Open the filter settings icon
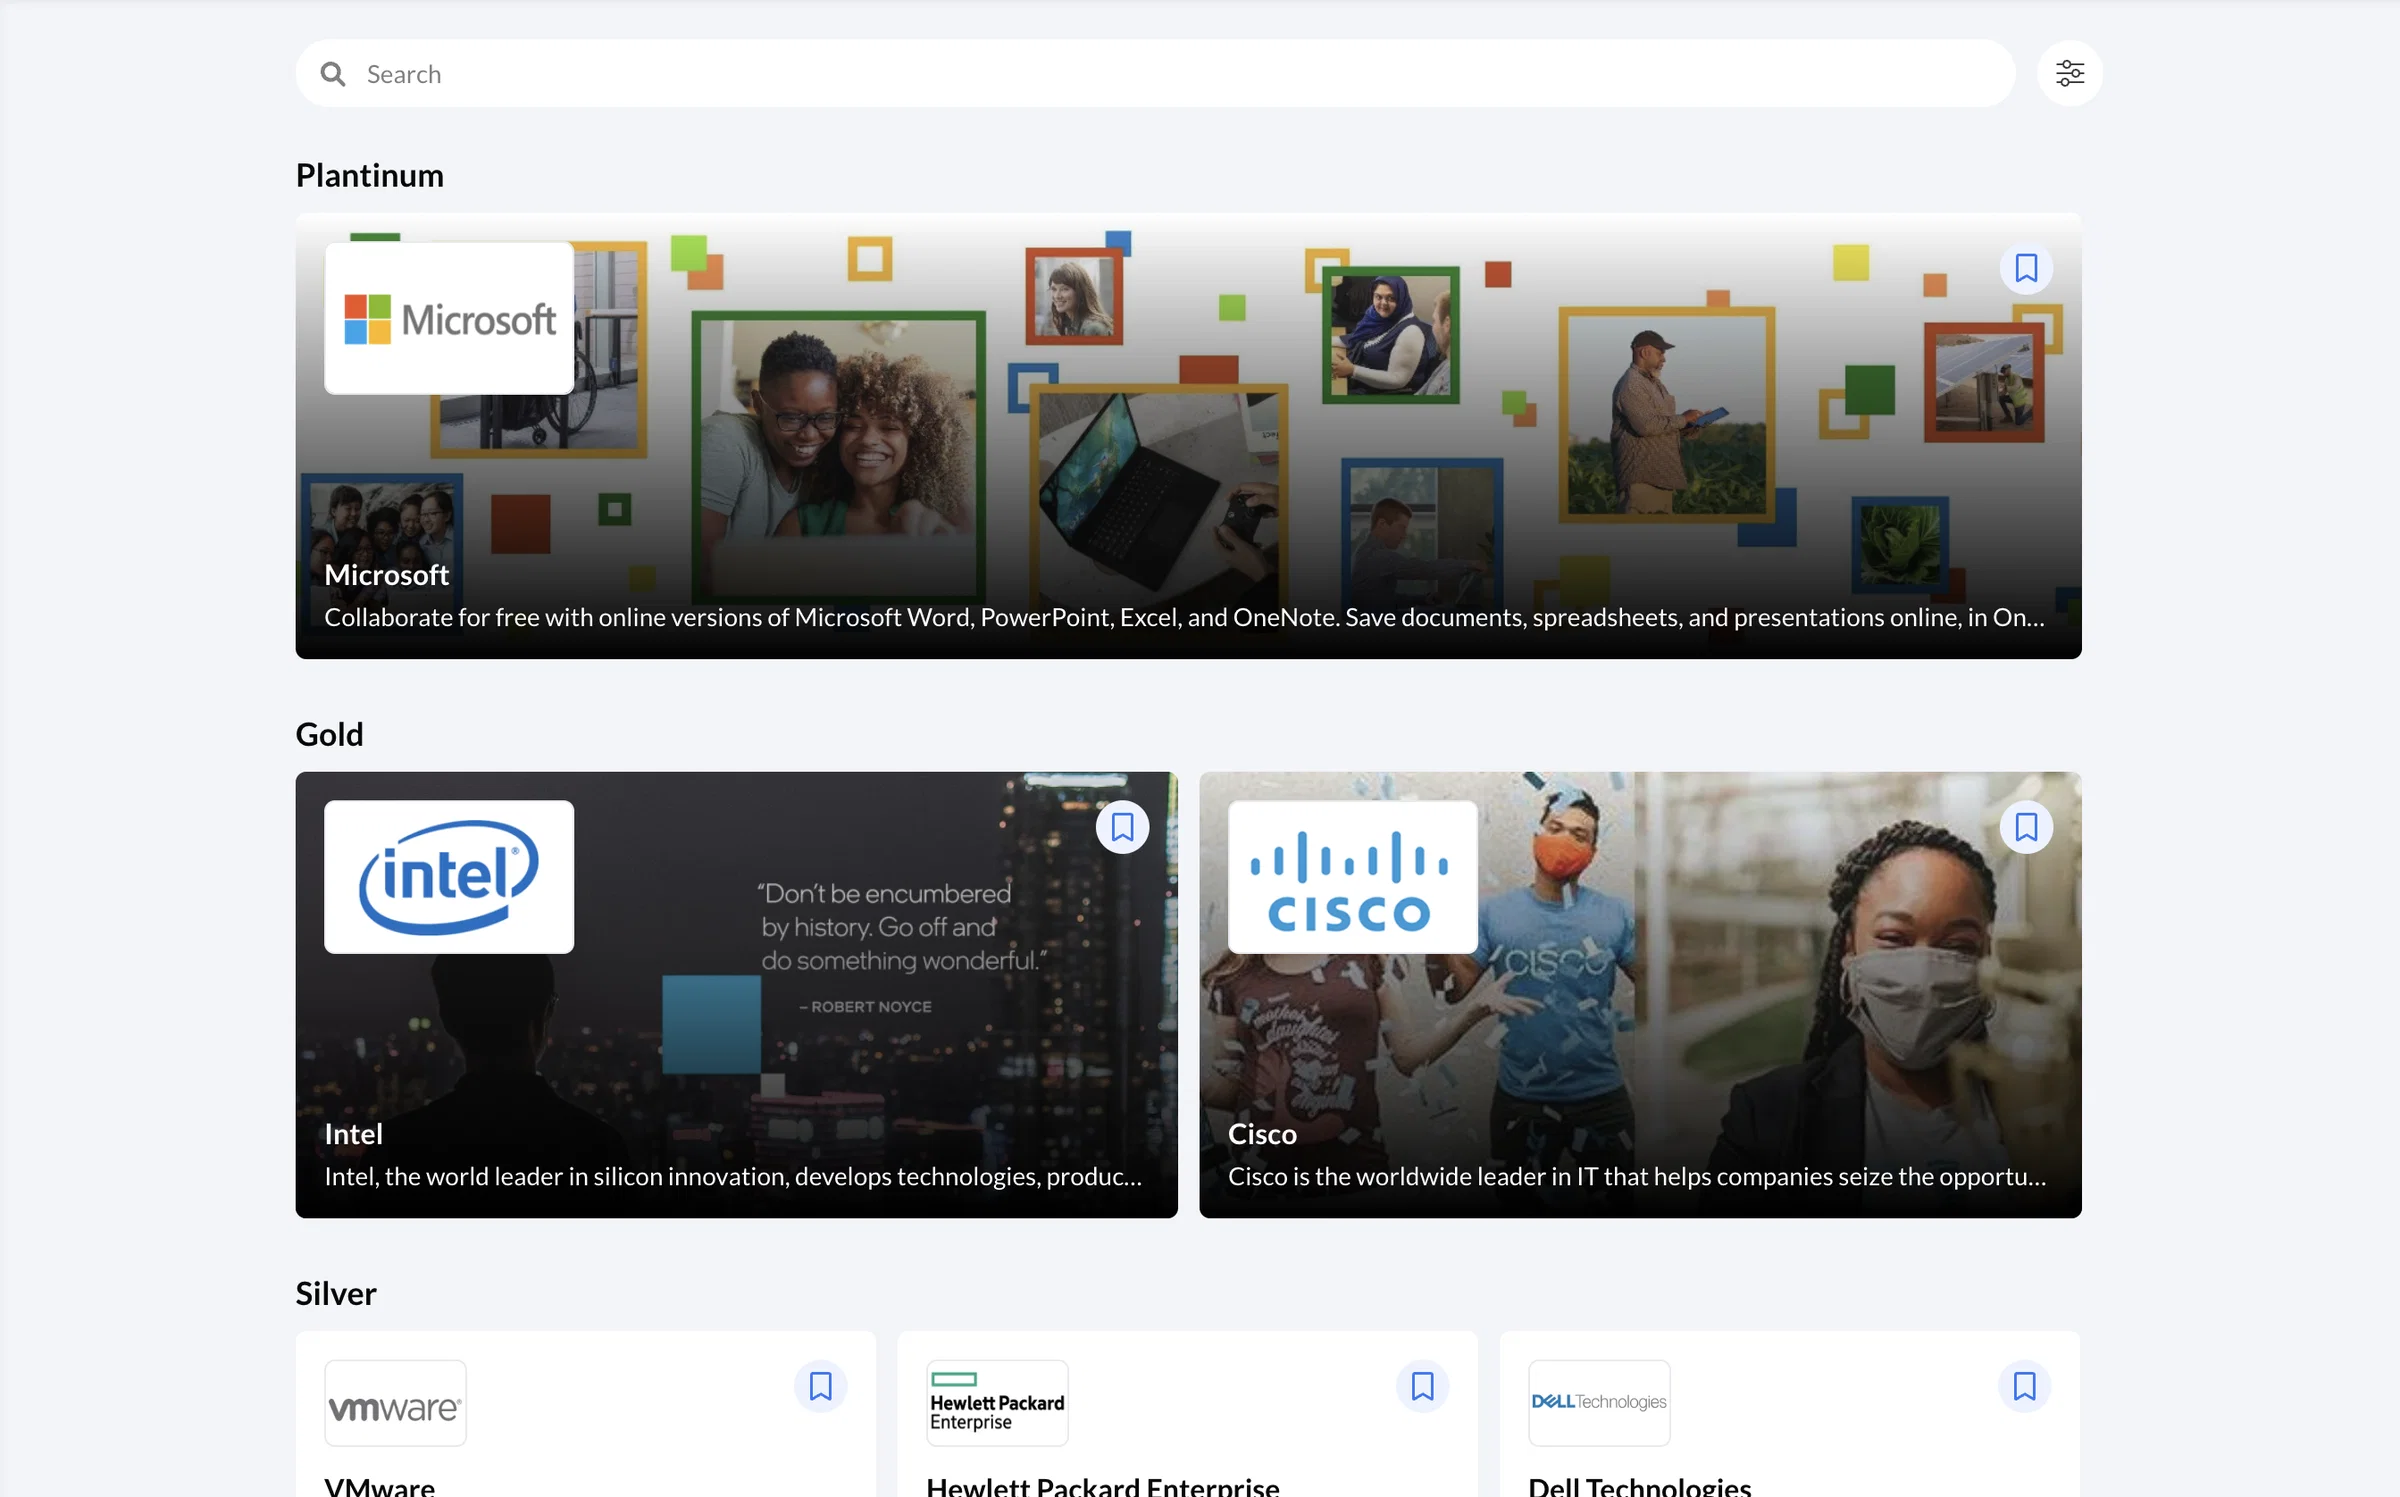Viewport: 2400px width, 1497px height. pos(2069,73)
